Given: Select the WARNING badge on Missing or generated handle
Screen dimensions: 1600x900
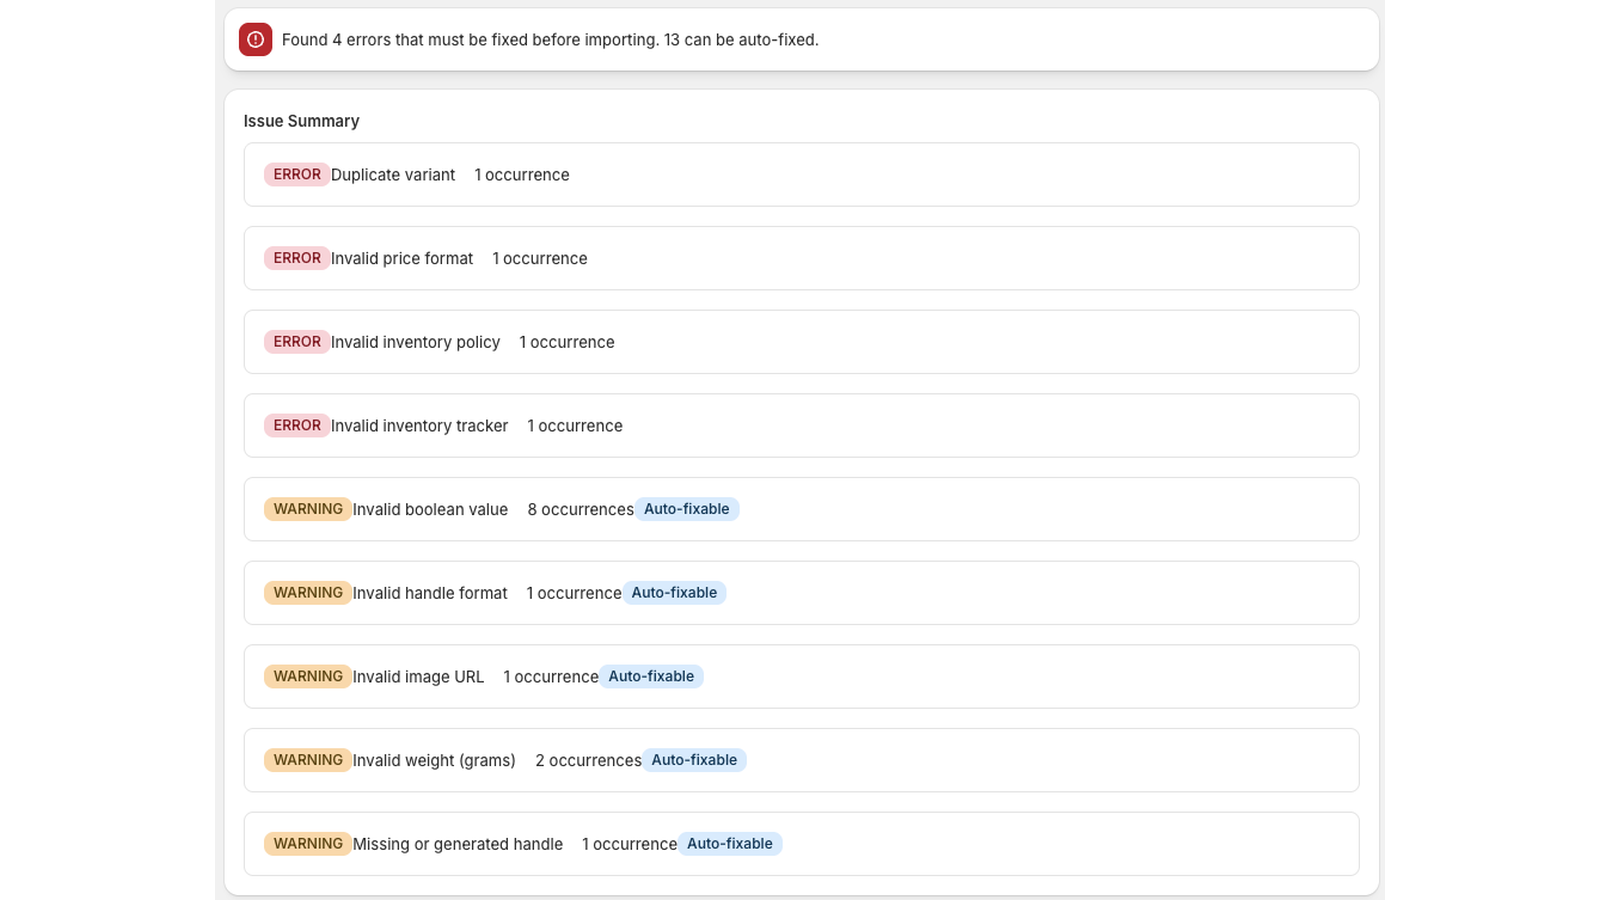Looking at the screenshot, I should 307,843.
